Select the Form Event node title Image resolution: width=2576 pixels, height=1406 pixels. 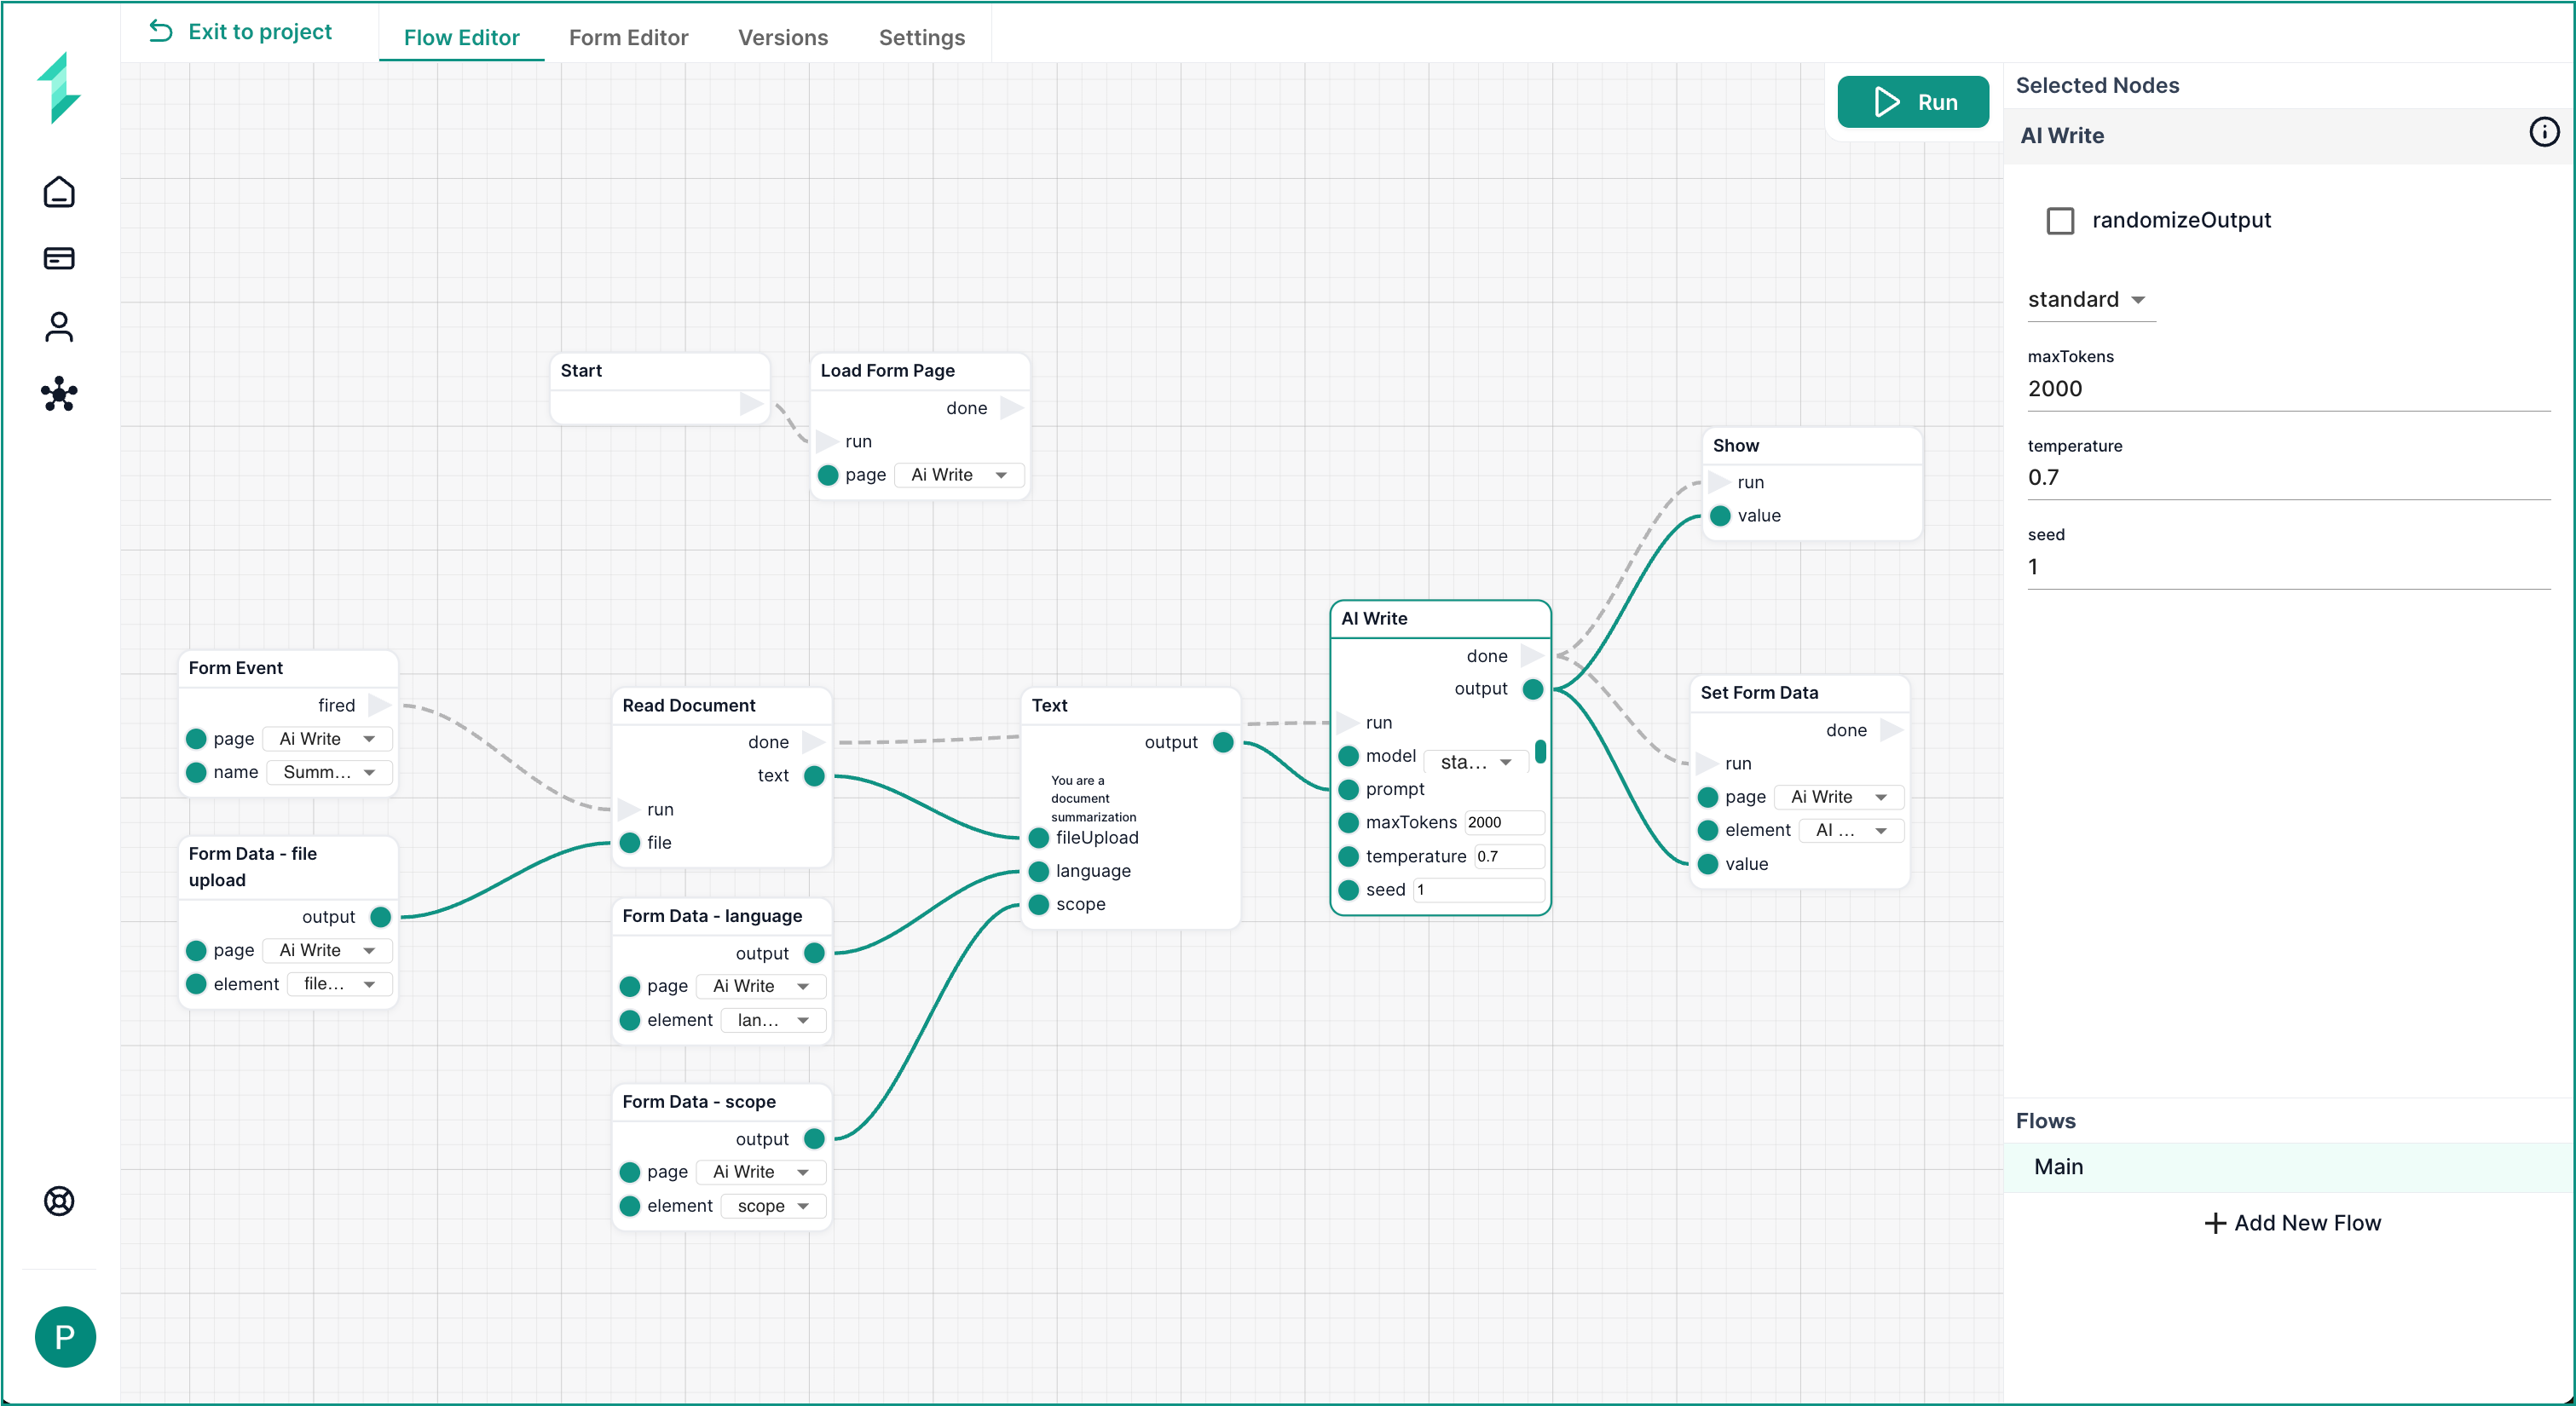click(x=236, y=668)
